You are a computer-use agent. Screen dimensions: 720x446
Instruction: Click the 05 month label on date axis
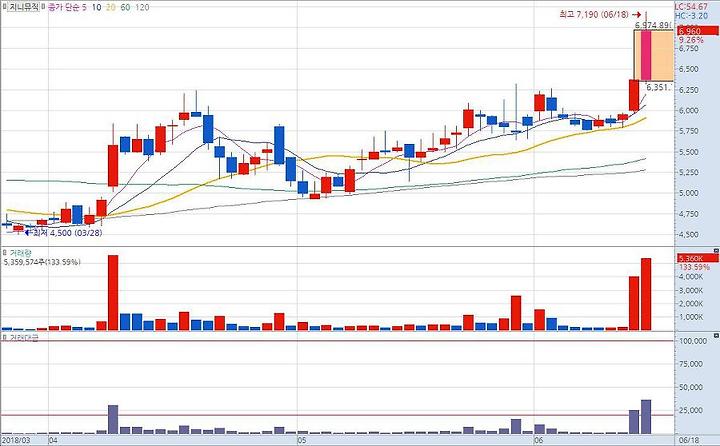[302, 440]
